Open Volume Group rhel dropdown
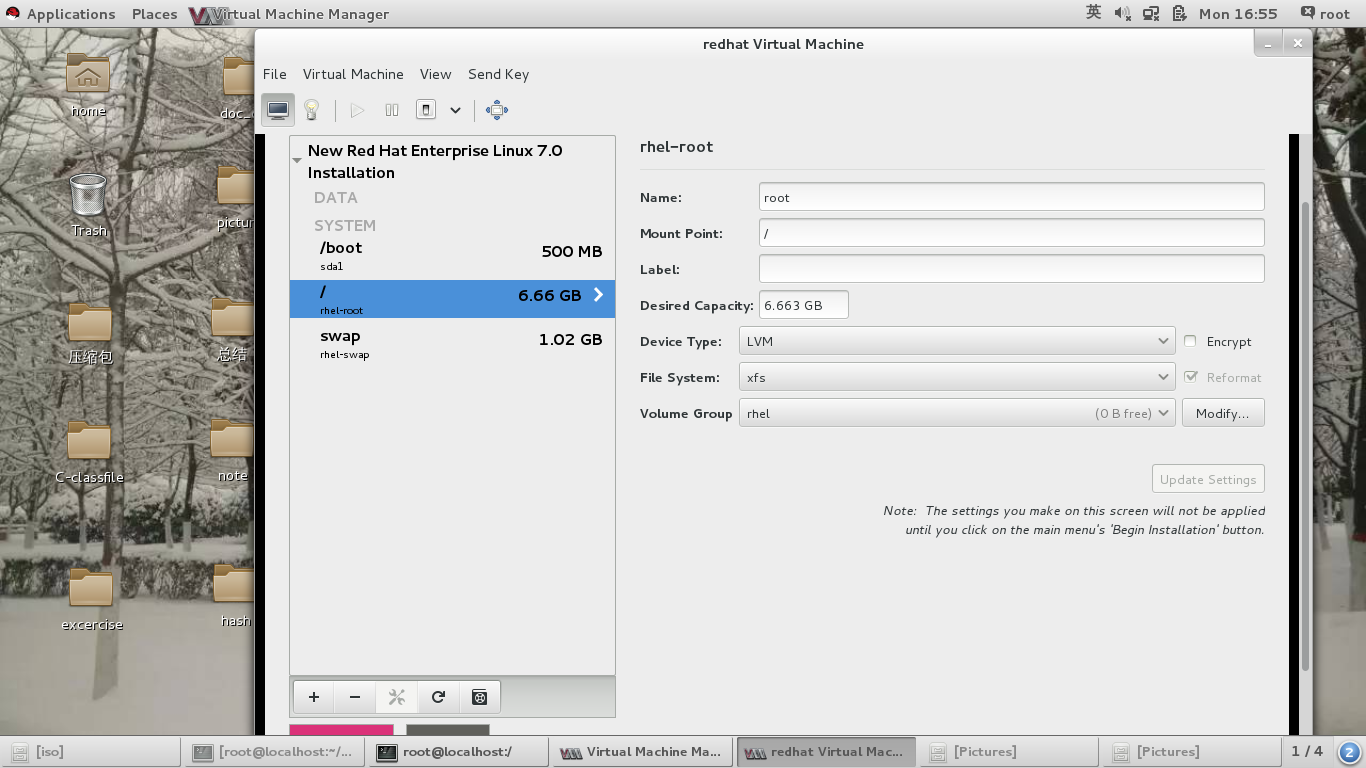Image resolution: width=1366 pixels, height=768 pixels. tap(956, 413)
